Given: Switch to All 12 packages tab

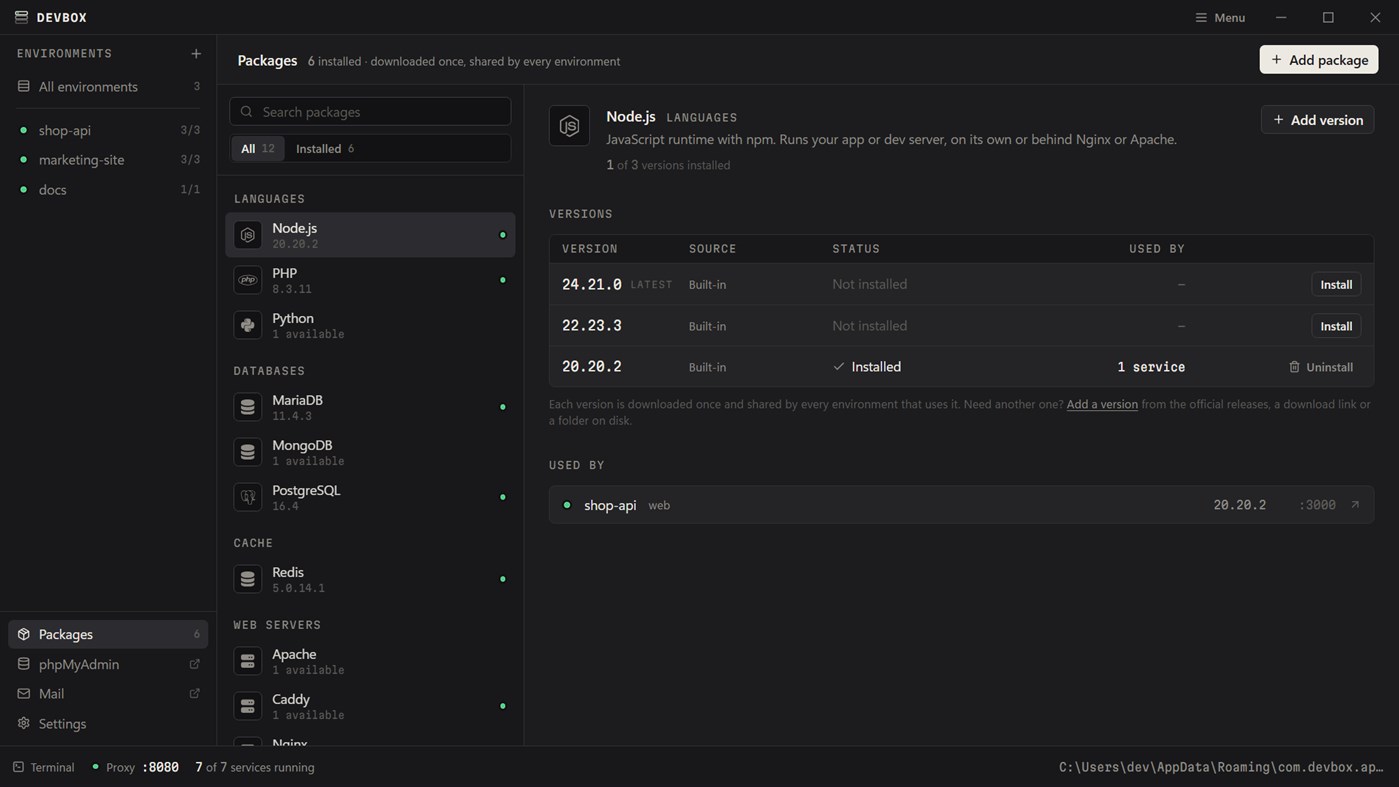Looking at the screenshot, I should (258, 148).
